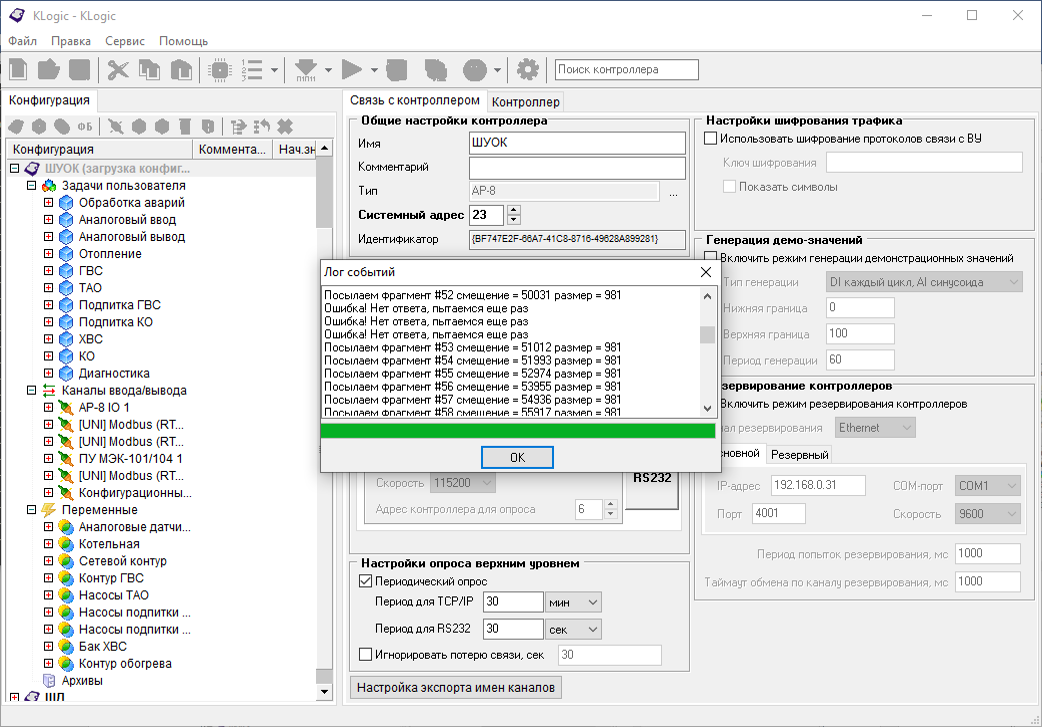Click the Play run toolbar icon

(x=351, y=69)
